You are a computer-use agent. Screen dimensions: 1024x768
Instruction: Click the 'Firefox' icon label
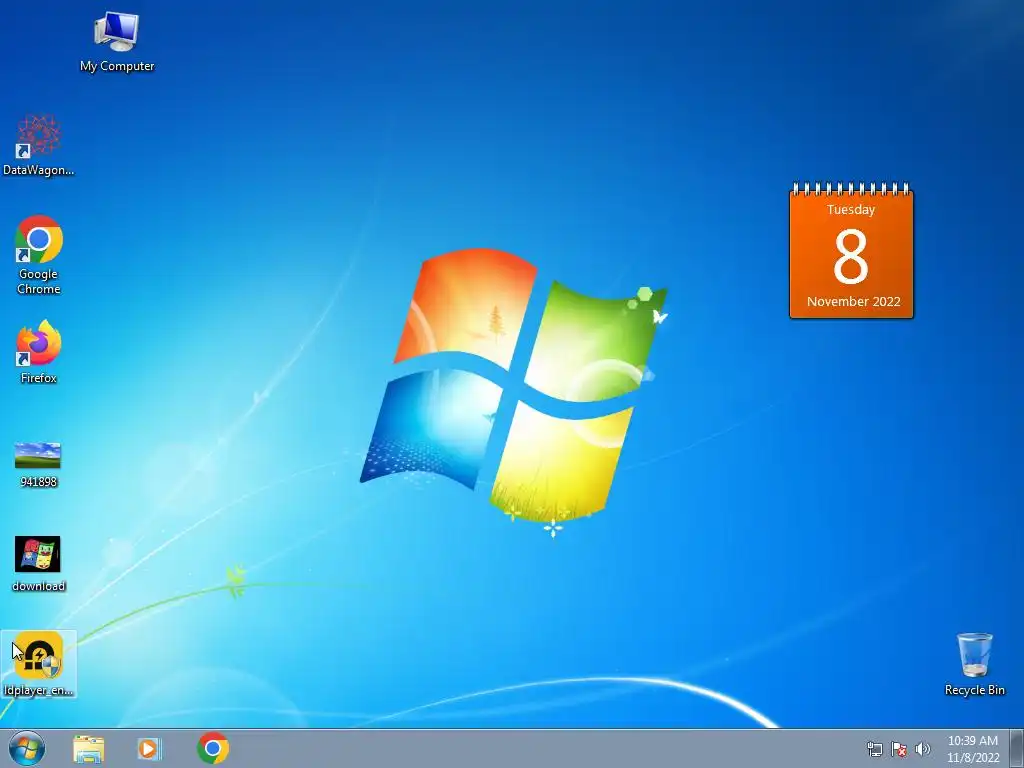[x=39, y=377]
